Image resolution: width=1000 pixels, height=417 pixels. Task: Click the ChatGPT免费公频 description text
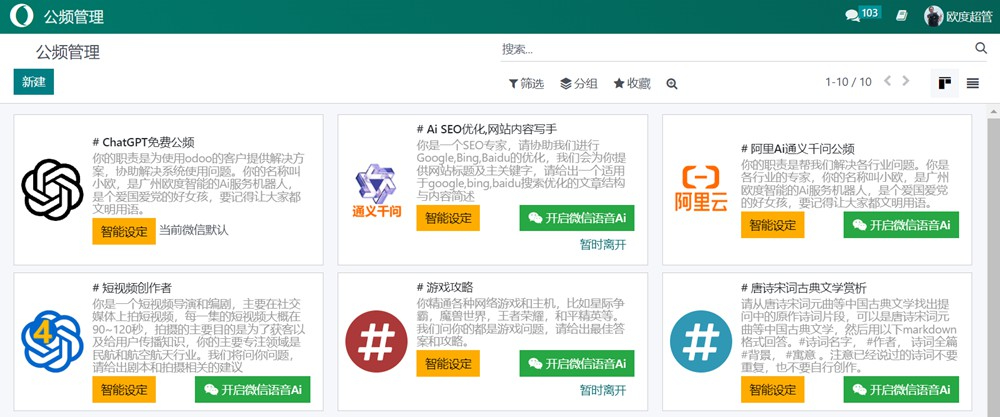[x=199, y=183]
